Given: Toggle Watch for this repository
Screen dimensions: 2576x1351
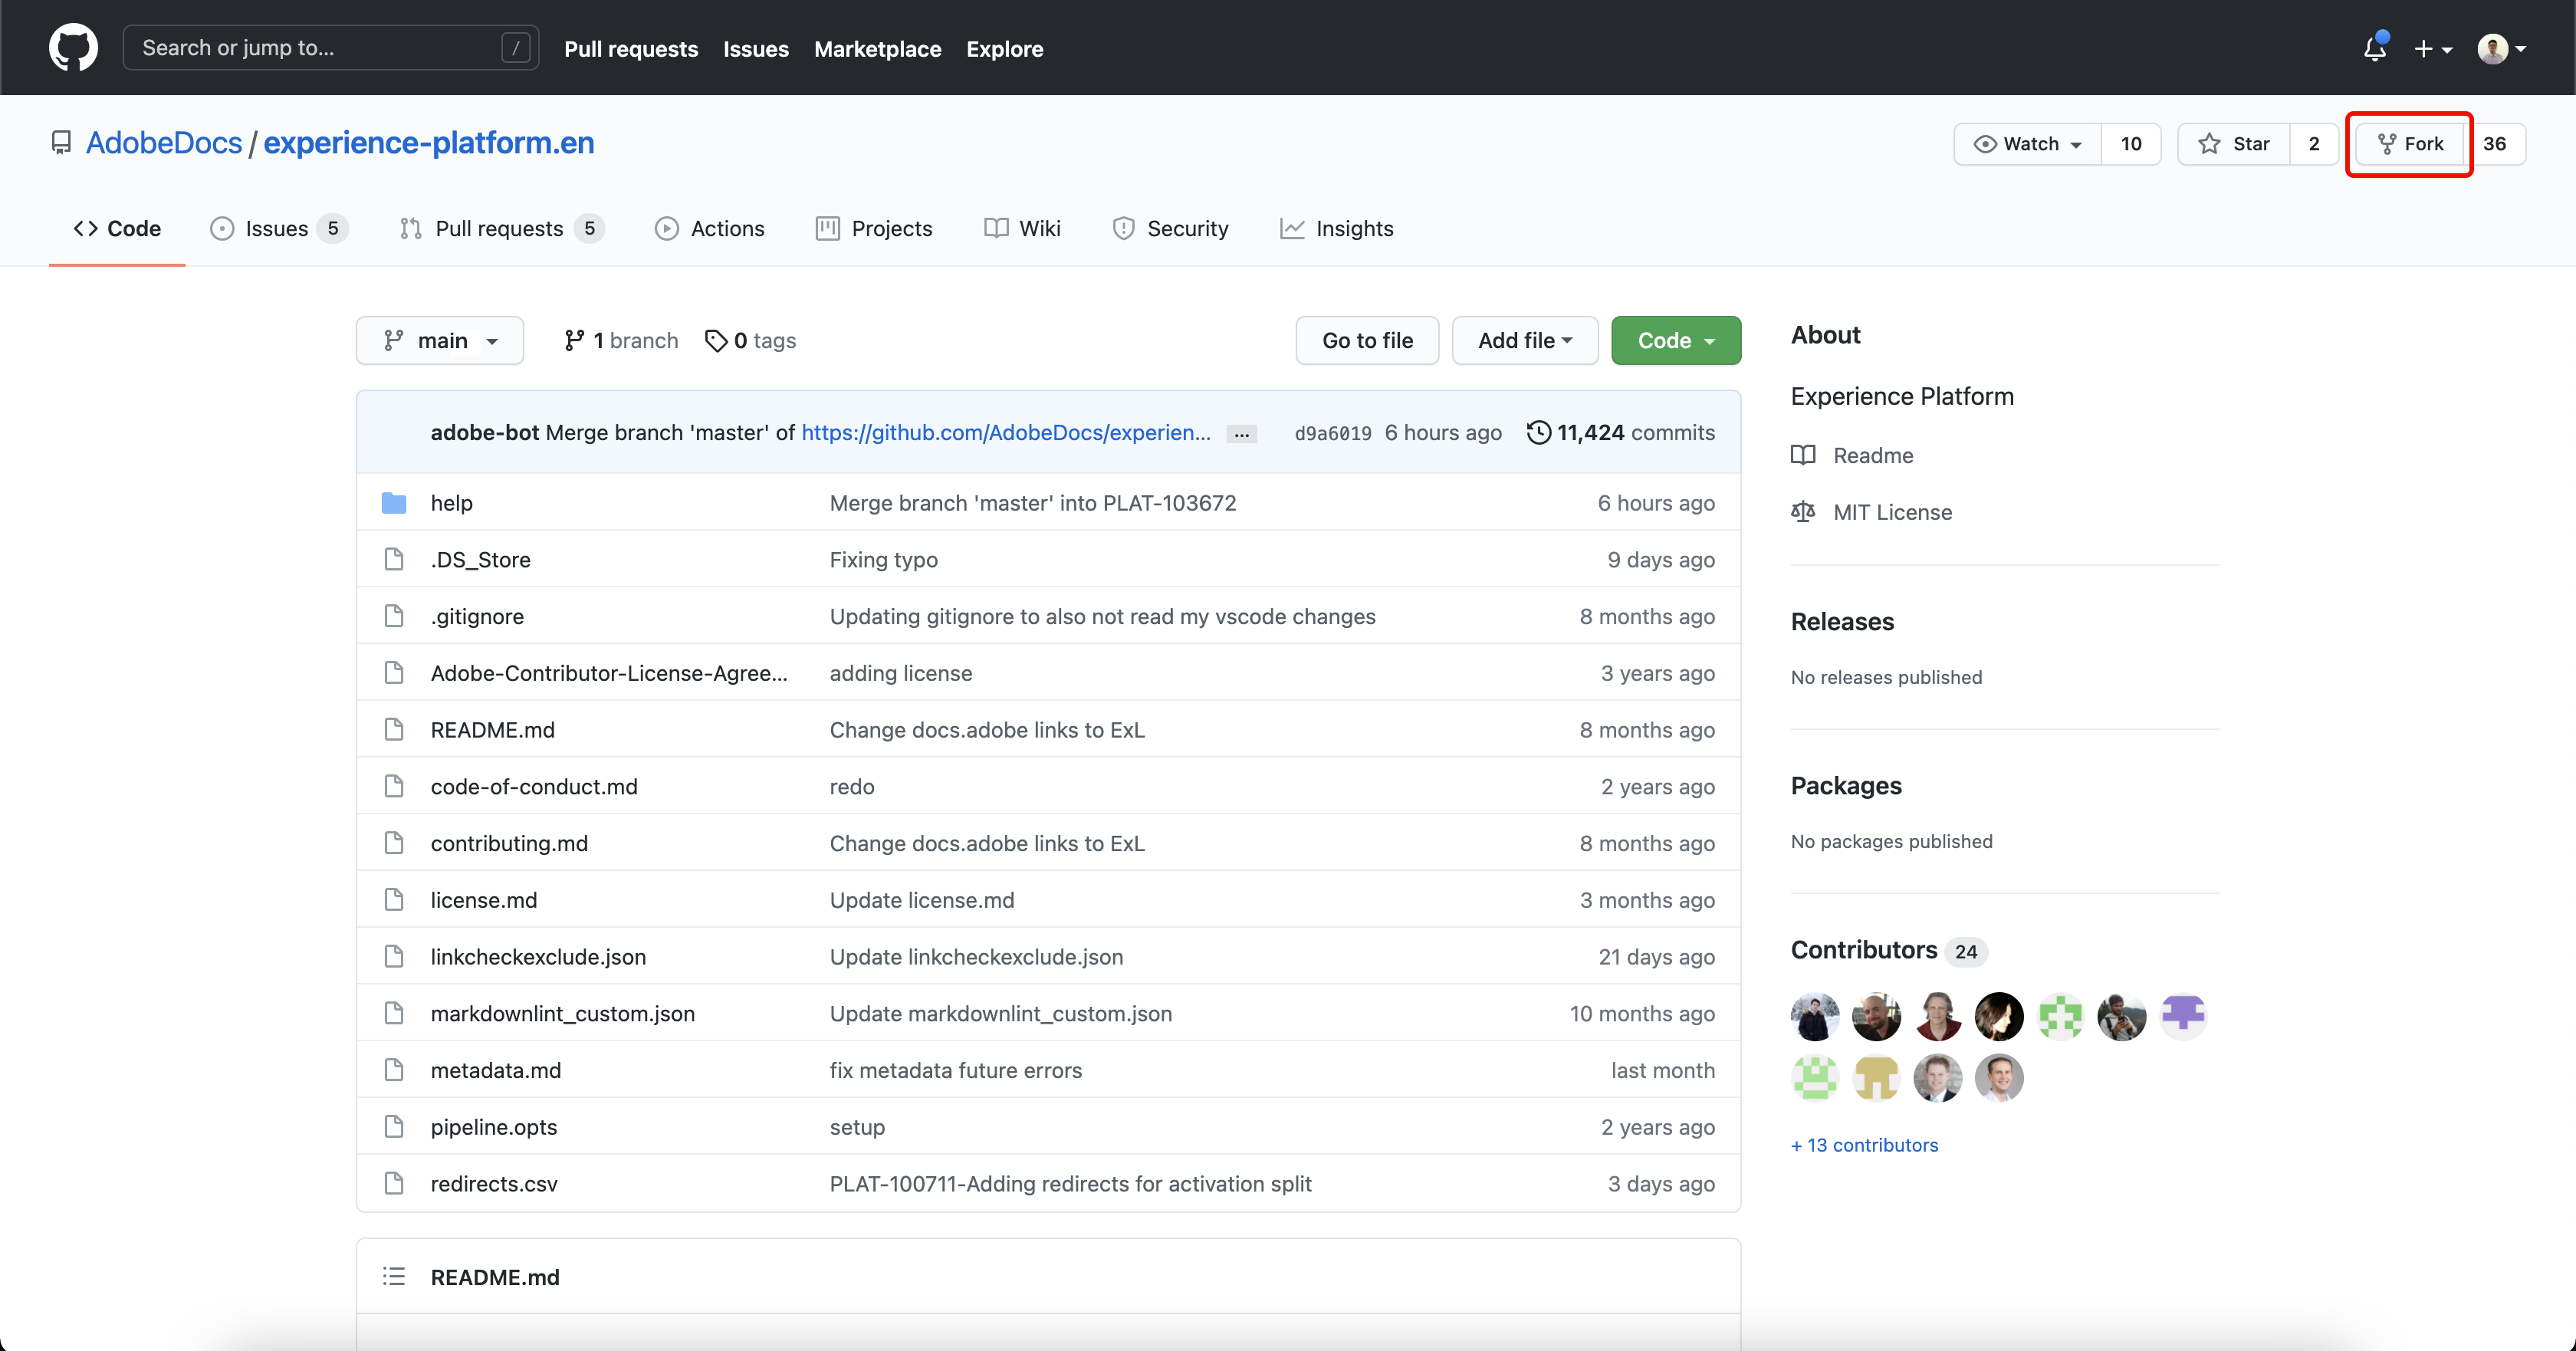Looking at the screenshot, I should tap(2028, 144).
